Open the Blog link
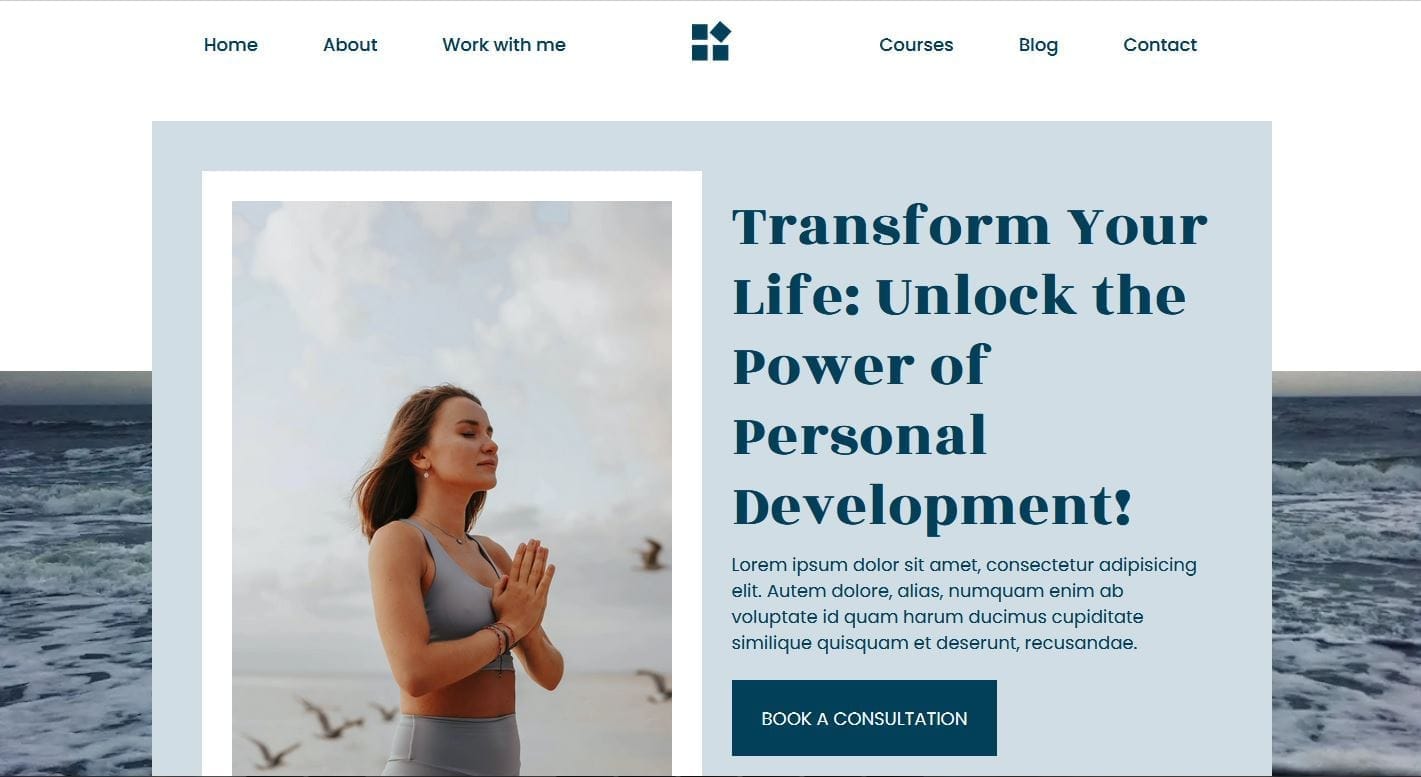This screenshot has width=1421, height=777. coord(1038,45)
